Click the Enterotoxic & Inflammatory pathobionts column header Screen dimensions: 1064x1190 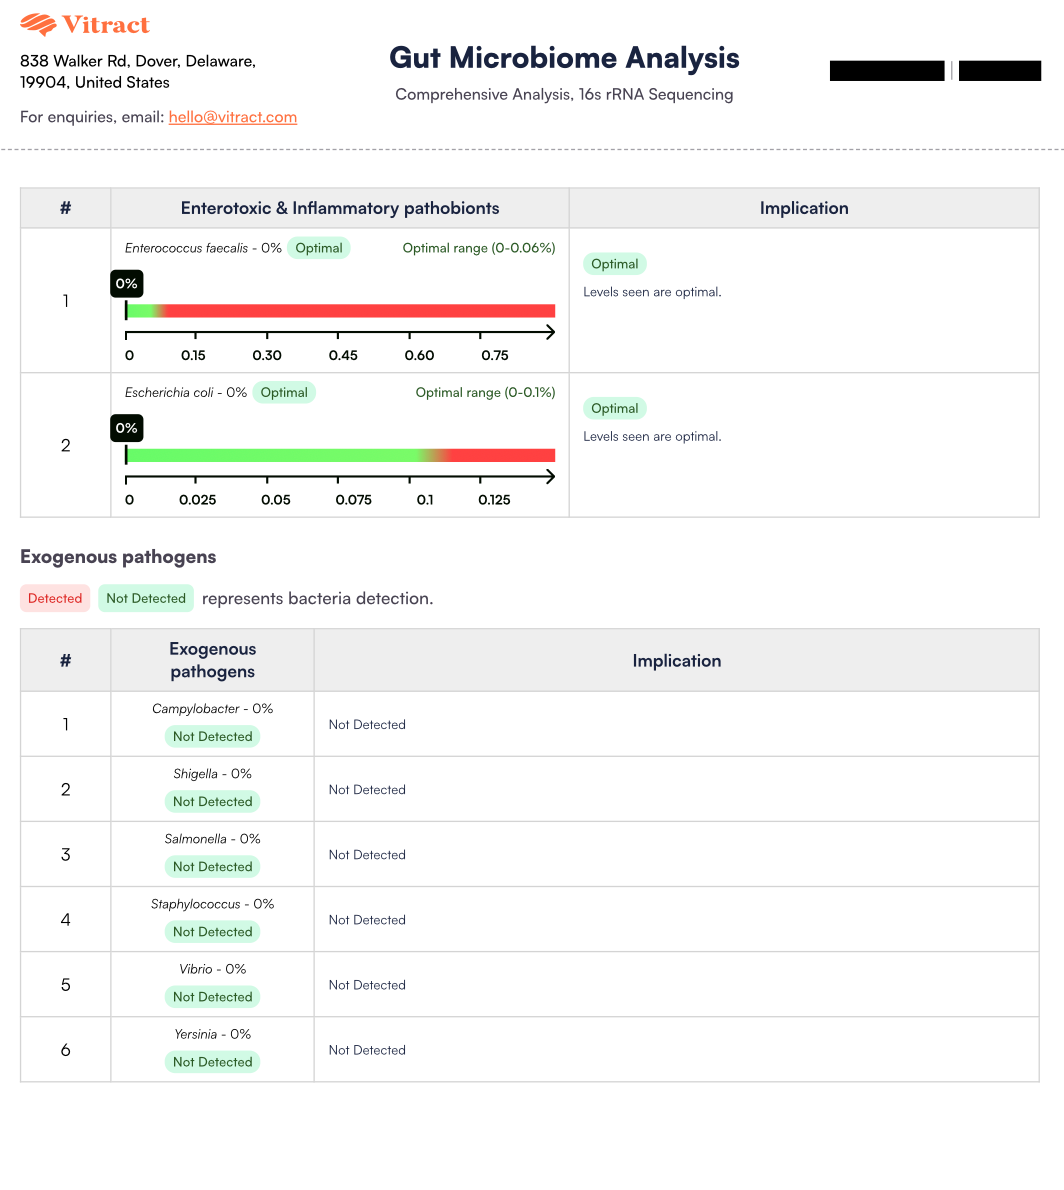click(340, 208)
